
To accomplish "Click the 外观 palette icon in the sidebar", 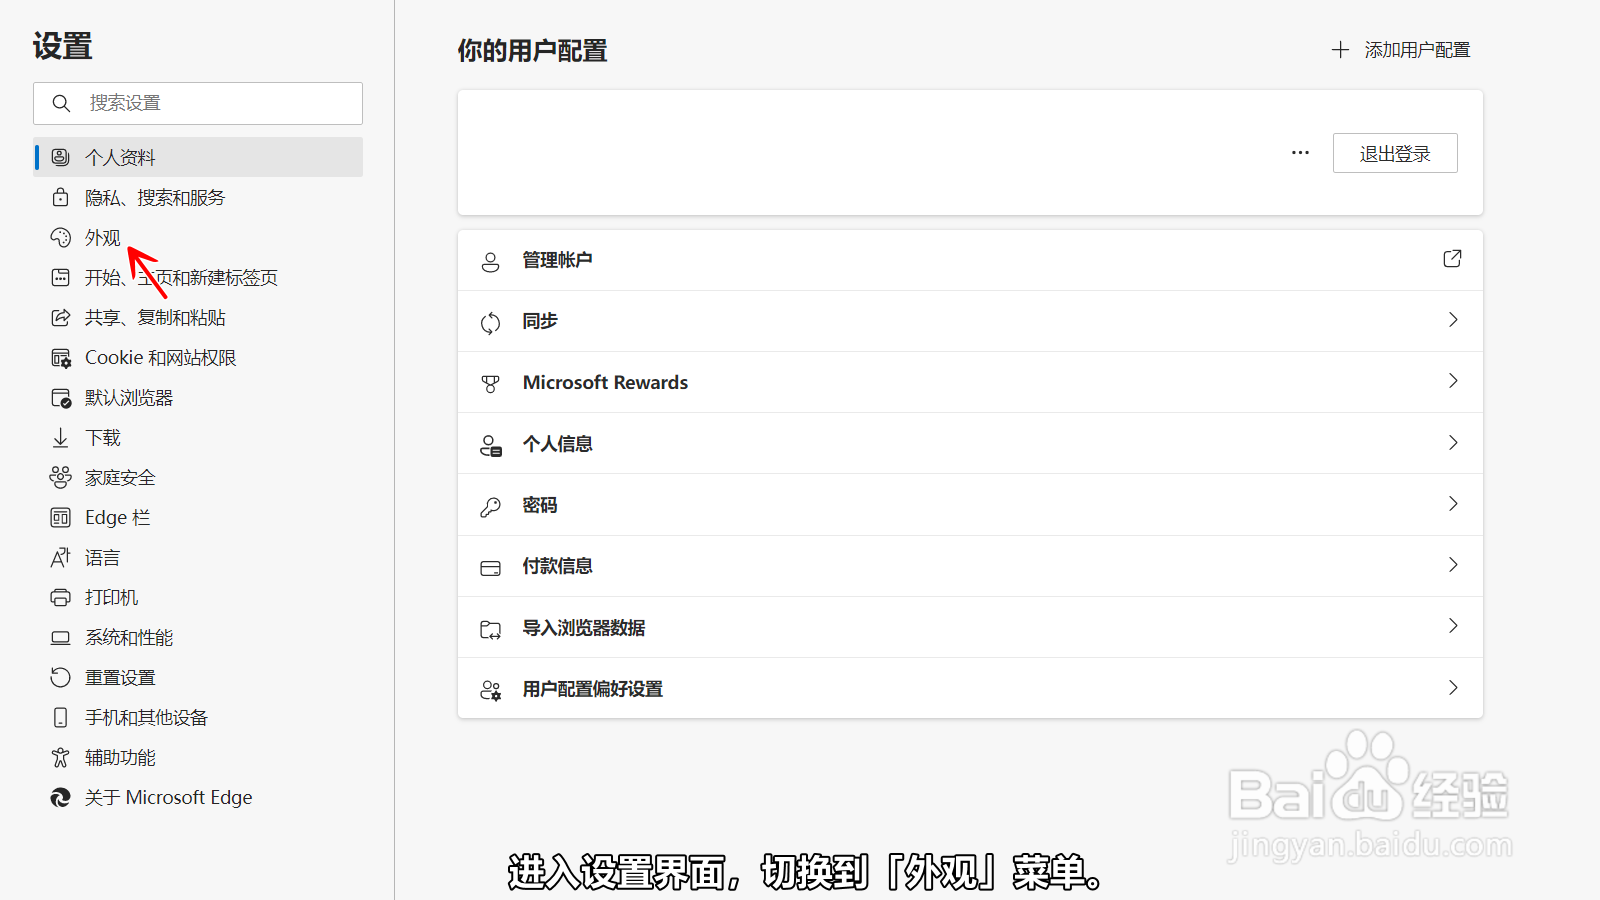I will click(61, 237).
